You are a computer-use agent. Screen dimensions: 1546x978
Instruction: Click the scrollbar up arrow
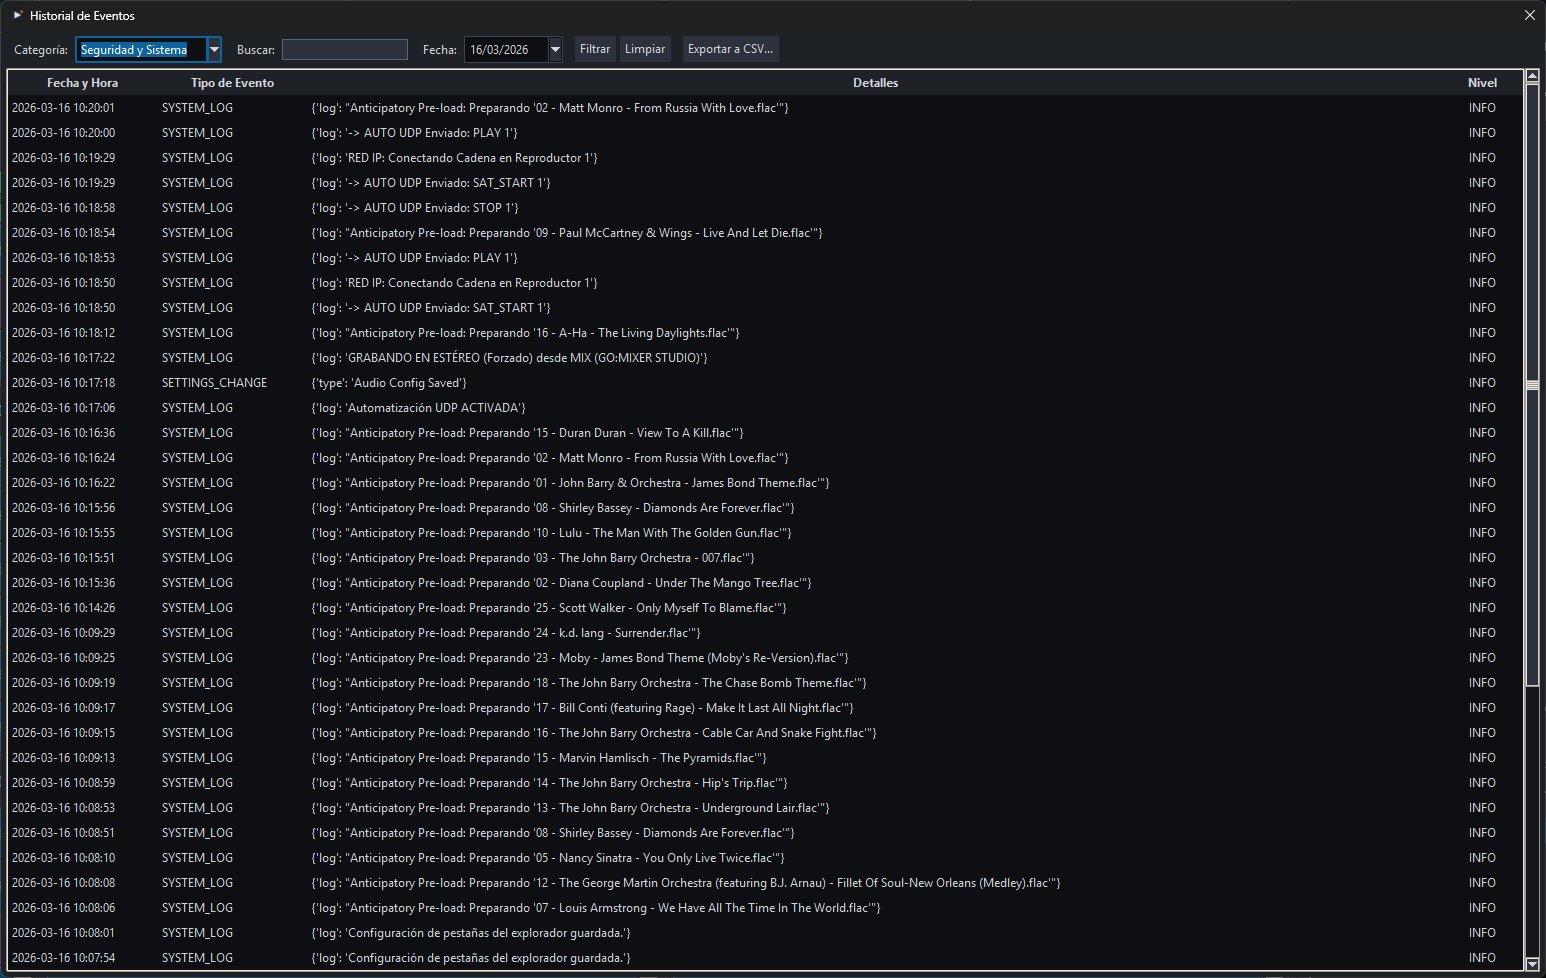click(x=1532, y=76)
